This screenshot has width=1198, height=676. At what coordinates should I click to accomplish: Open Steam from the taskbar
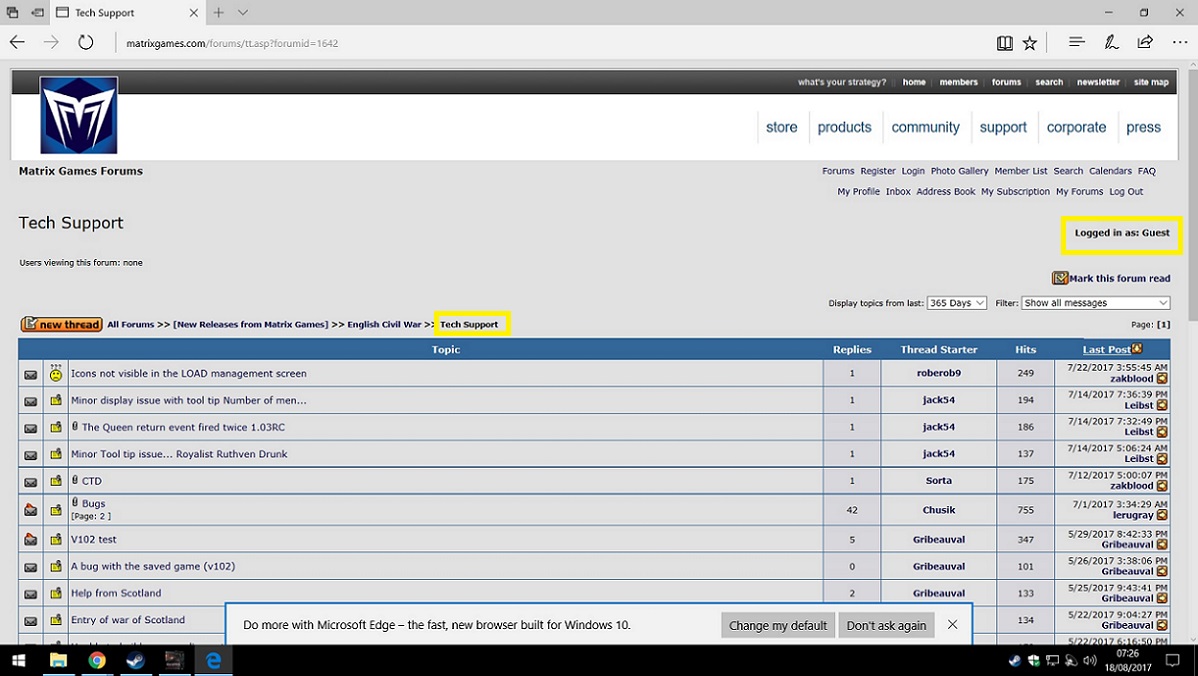click(x=136, y=660)
